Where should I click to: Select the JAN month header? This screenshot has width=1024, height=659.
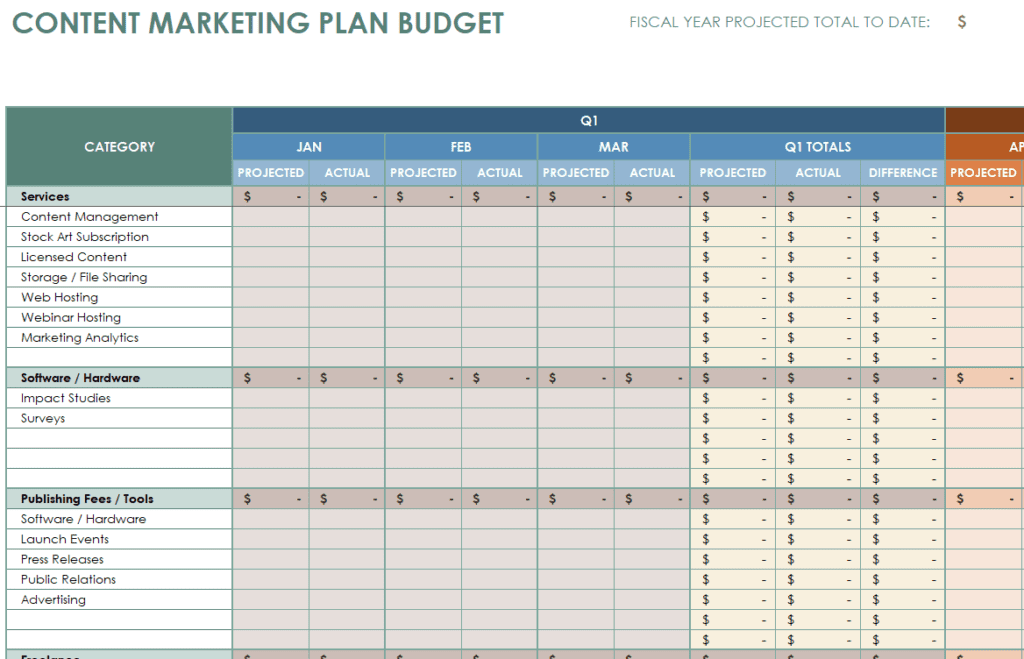pyautogui.click(x=309, y=147)
